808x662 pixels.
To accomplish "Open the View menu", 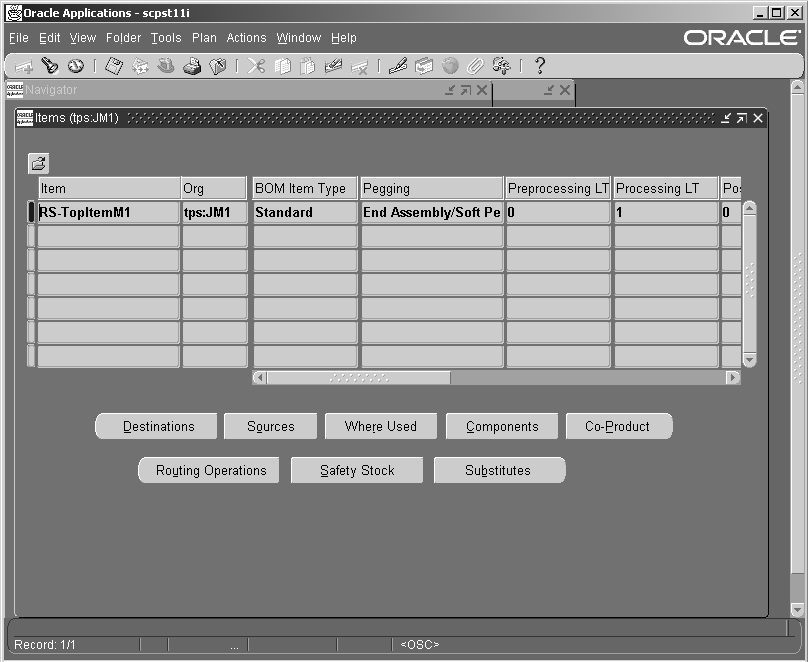I will click(x=83, y=38).
